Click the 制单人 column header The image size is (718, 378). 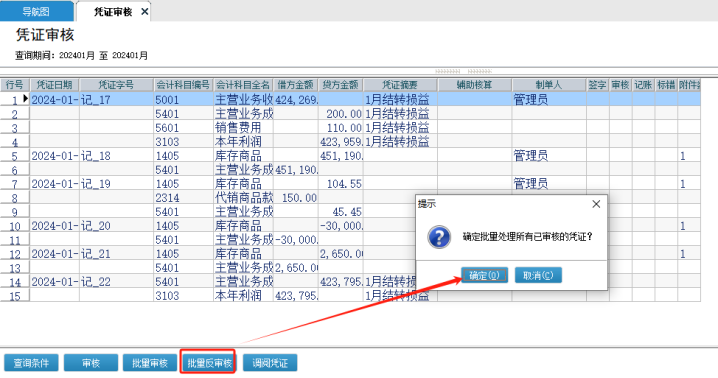pos(549,85)
